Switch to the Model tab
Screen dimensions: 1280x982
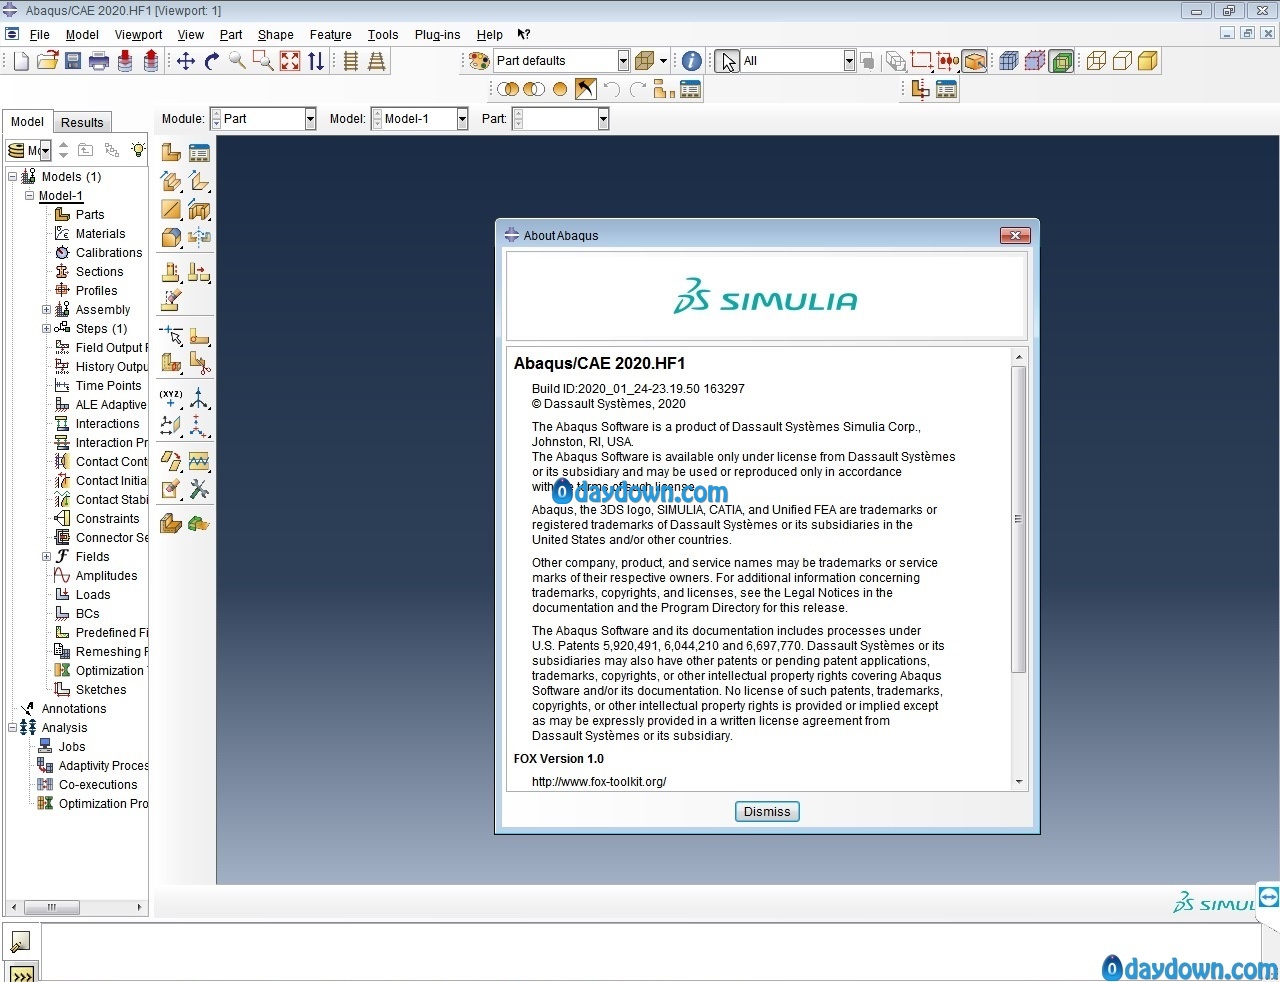27,122
